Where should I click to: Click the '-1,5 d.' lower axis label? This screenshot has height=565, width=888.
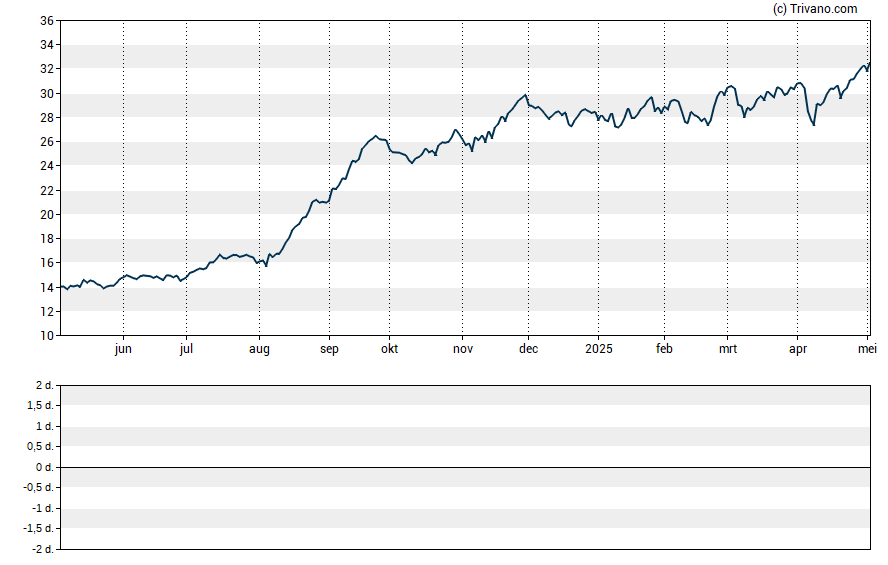[x=38, y=528]
